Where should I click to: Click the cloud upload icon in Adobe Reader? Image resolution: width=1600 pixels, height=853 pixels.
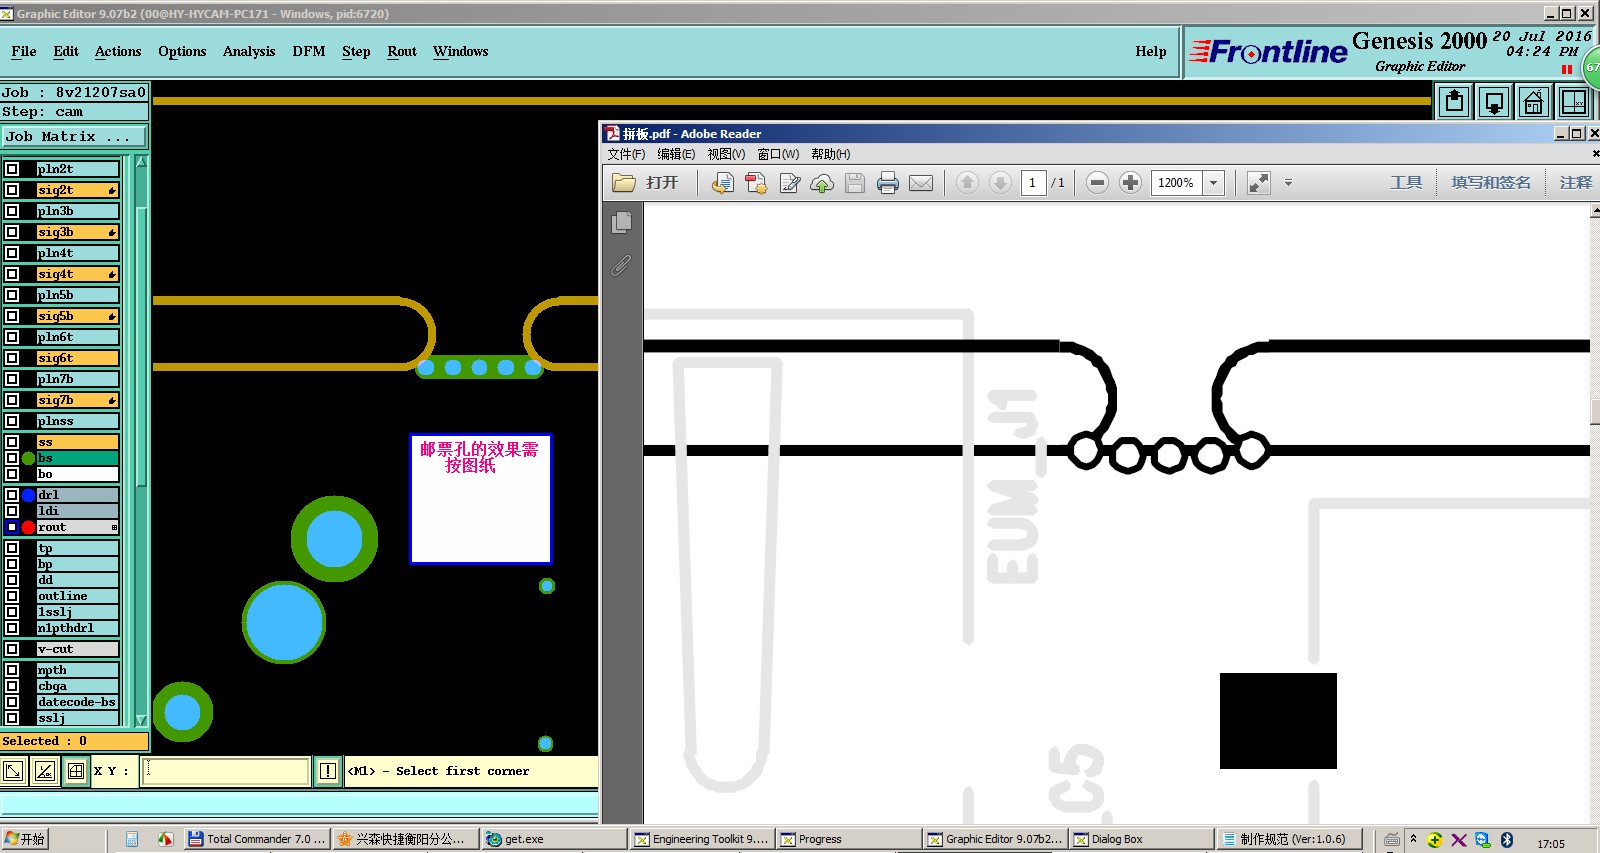pos(822,183)
